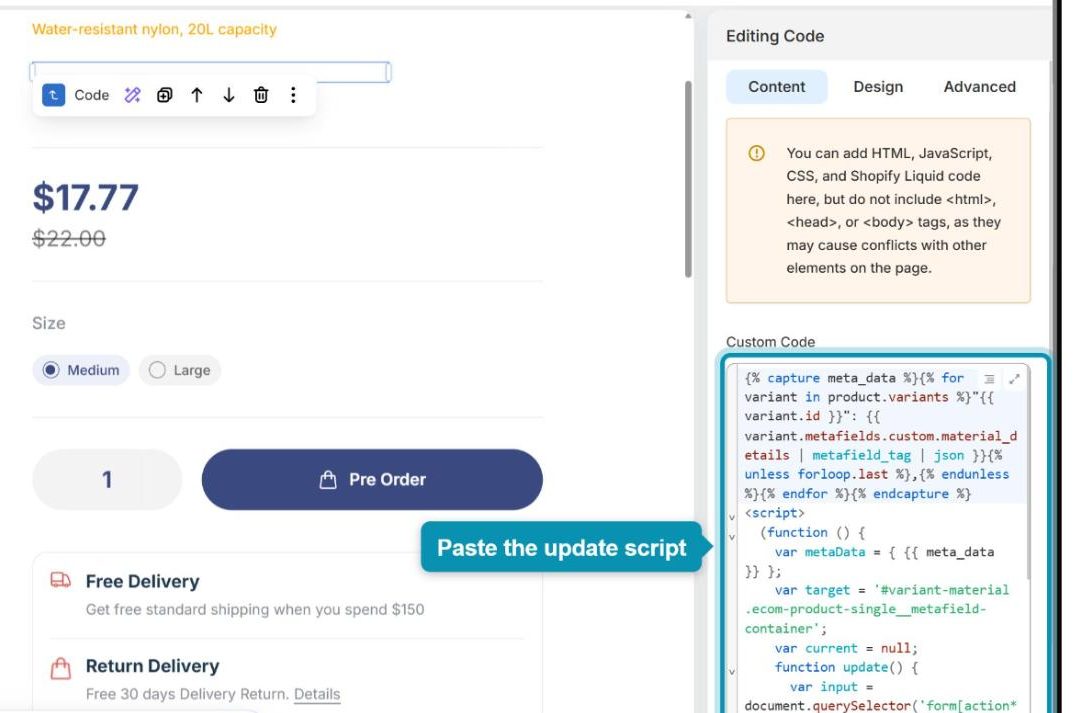Click the Water-resistant nylon description text
The height and width of the screenshot is (713, 1082).
(x=155, y=29)
